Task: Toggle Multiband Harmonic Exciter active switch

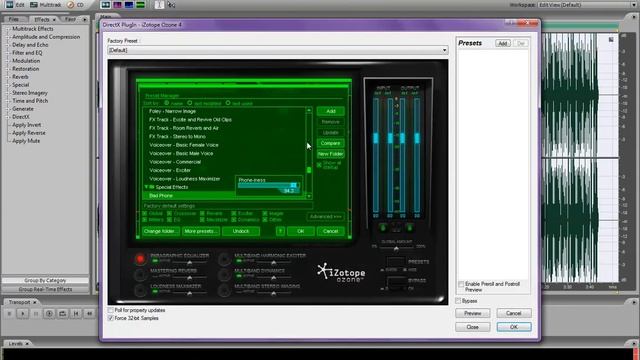Action: pyautogui.click(x=239, y=260)
